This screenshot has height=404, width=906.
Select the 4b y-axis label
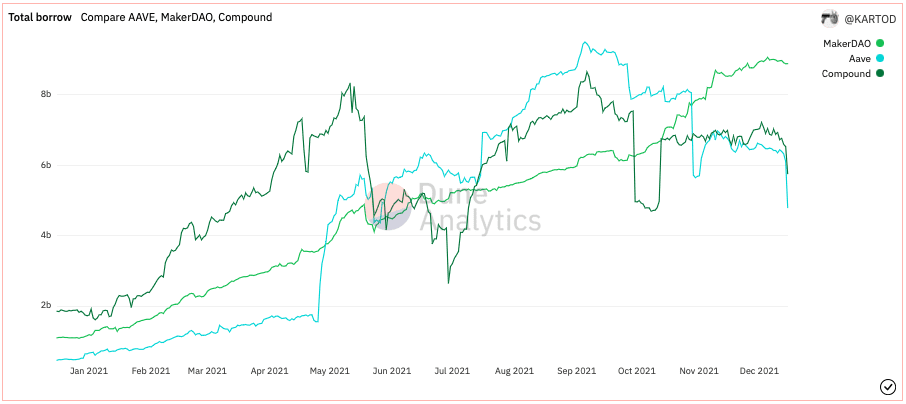[45, 235]
